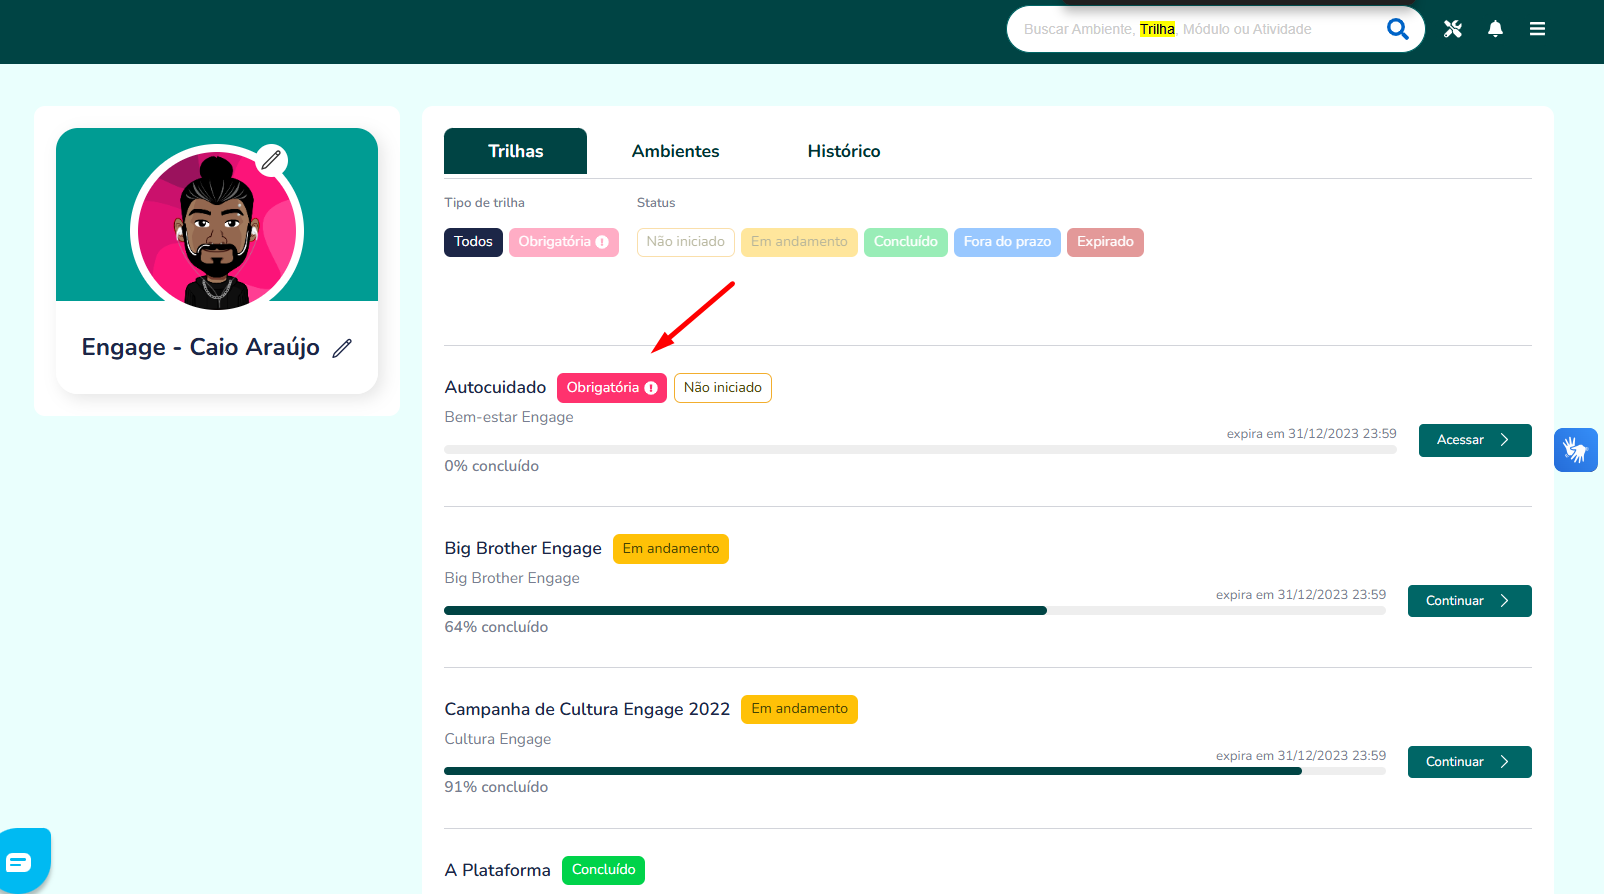
Task: Switch to the Trilhas tab
Action: click(515, 151)
